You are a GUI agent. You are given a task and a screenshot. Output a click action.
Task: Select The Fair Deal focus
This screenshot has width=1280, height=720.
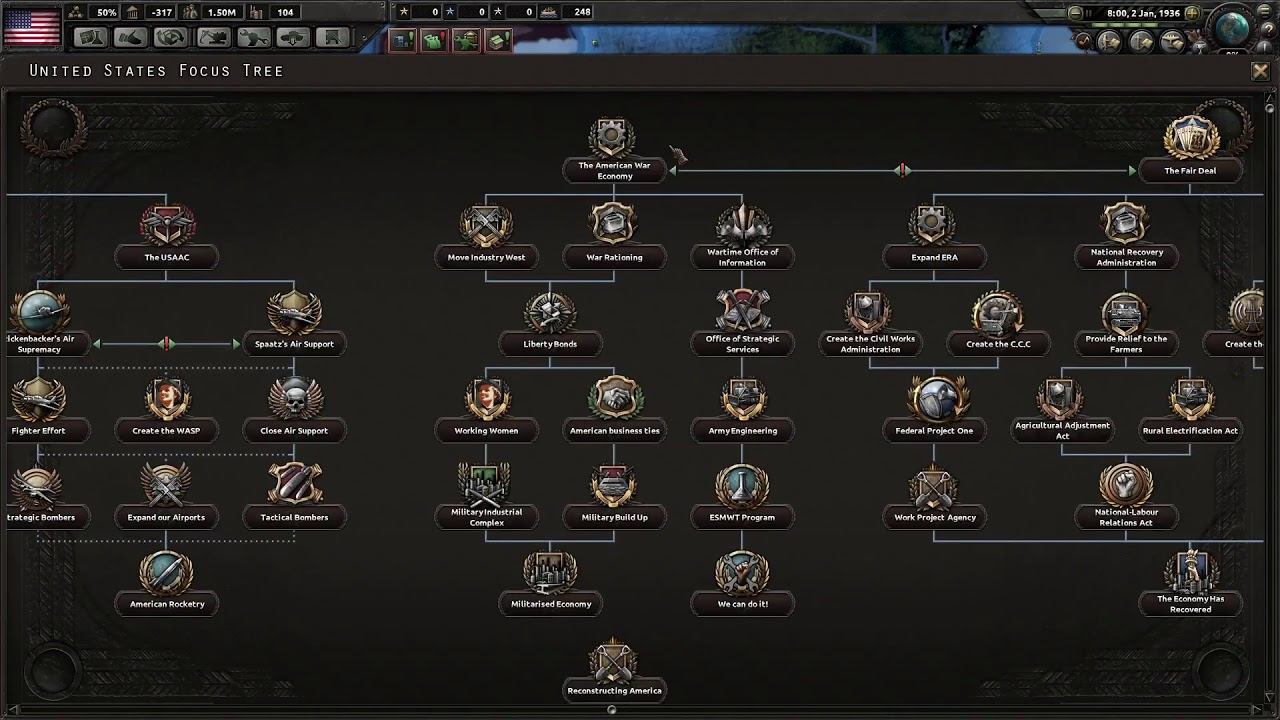pos(1190,150)
